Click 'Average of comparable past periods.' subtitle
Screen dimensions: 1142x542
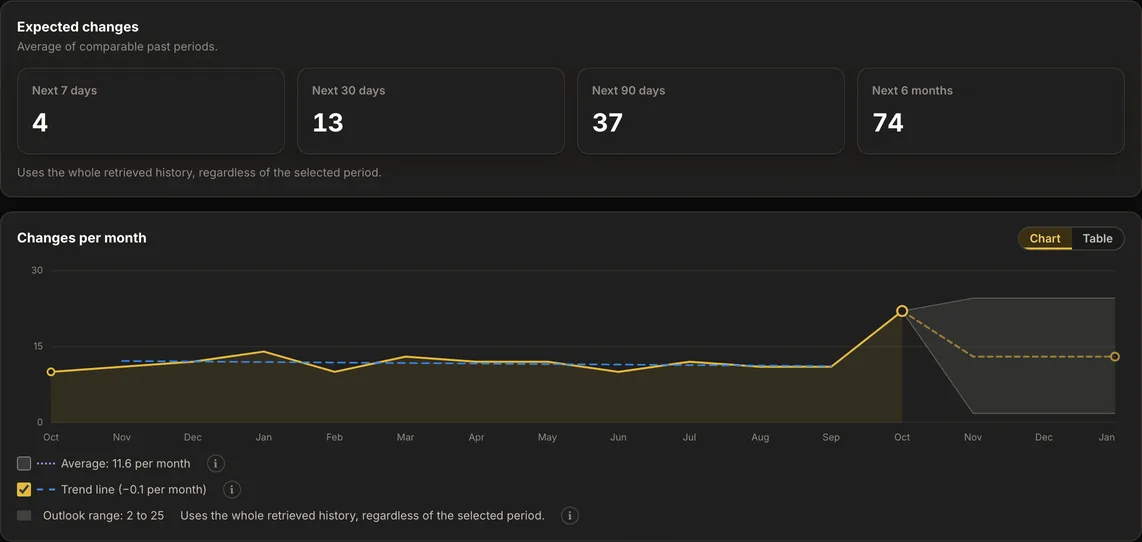pos(117,47)
